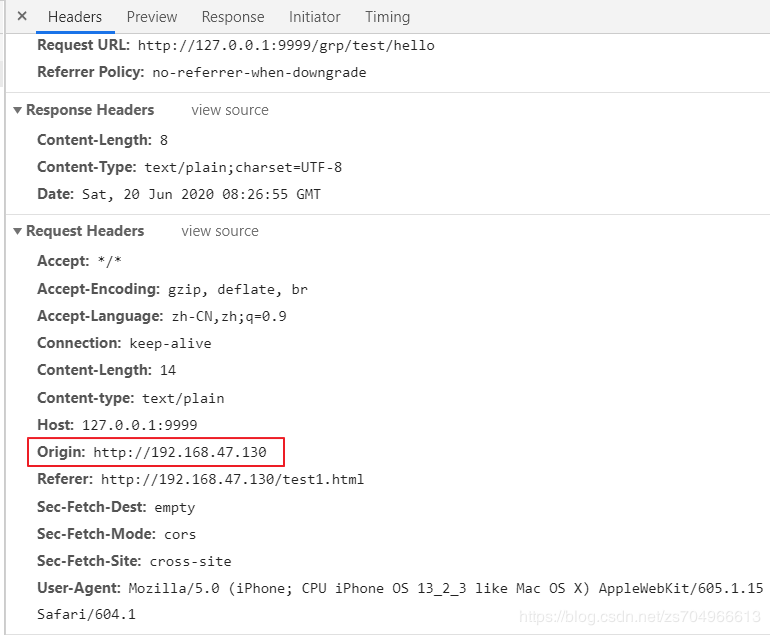Click the Request Headers section title

point(85,231)
